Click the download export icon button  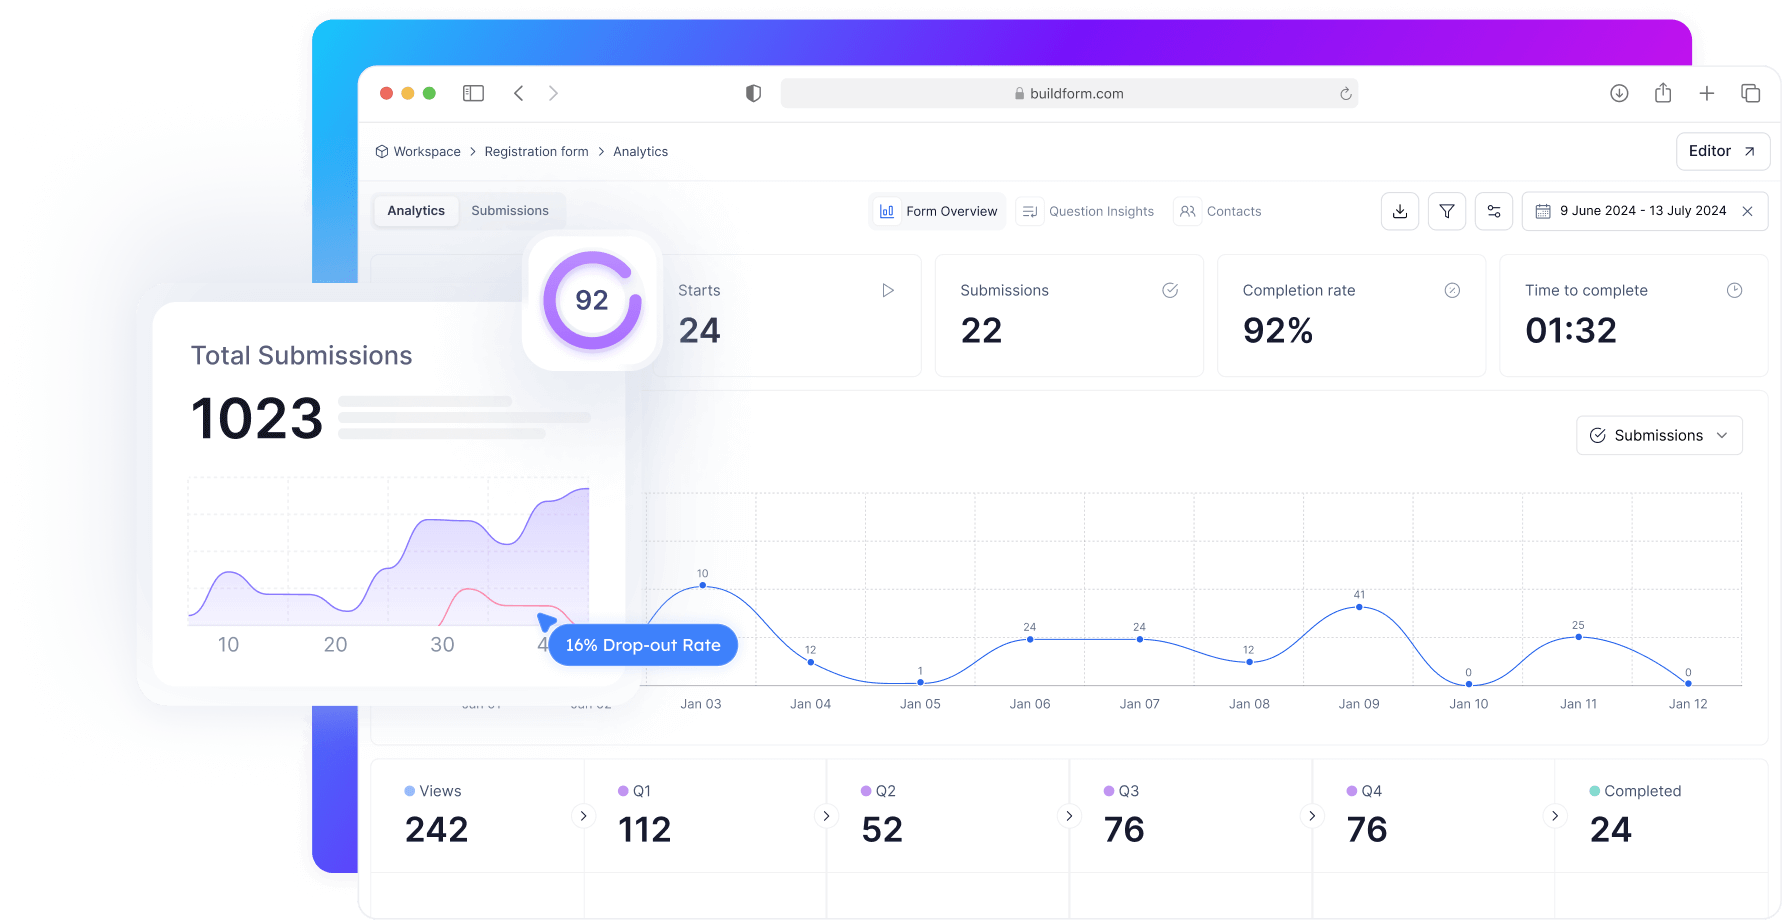coord(1399,211)
